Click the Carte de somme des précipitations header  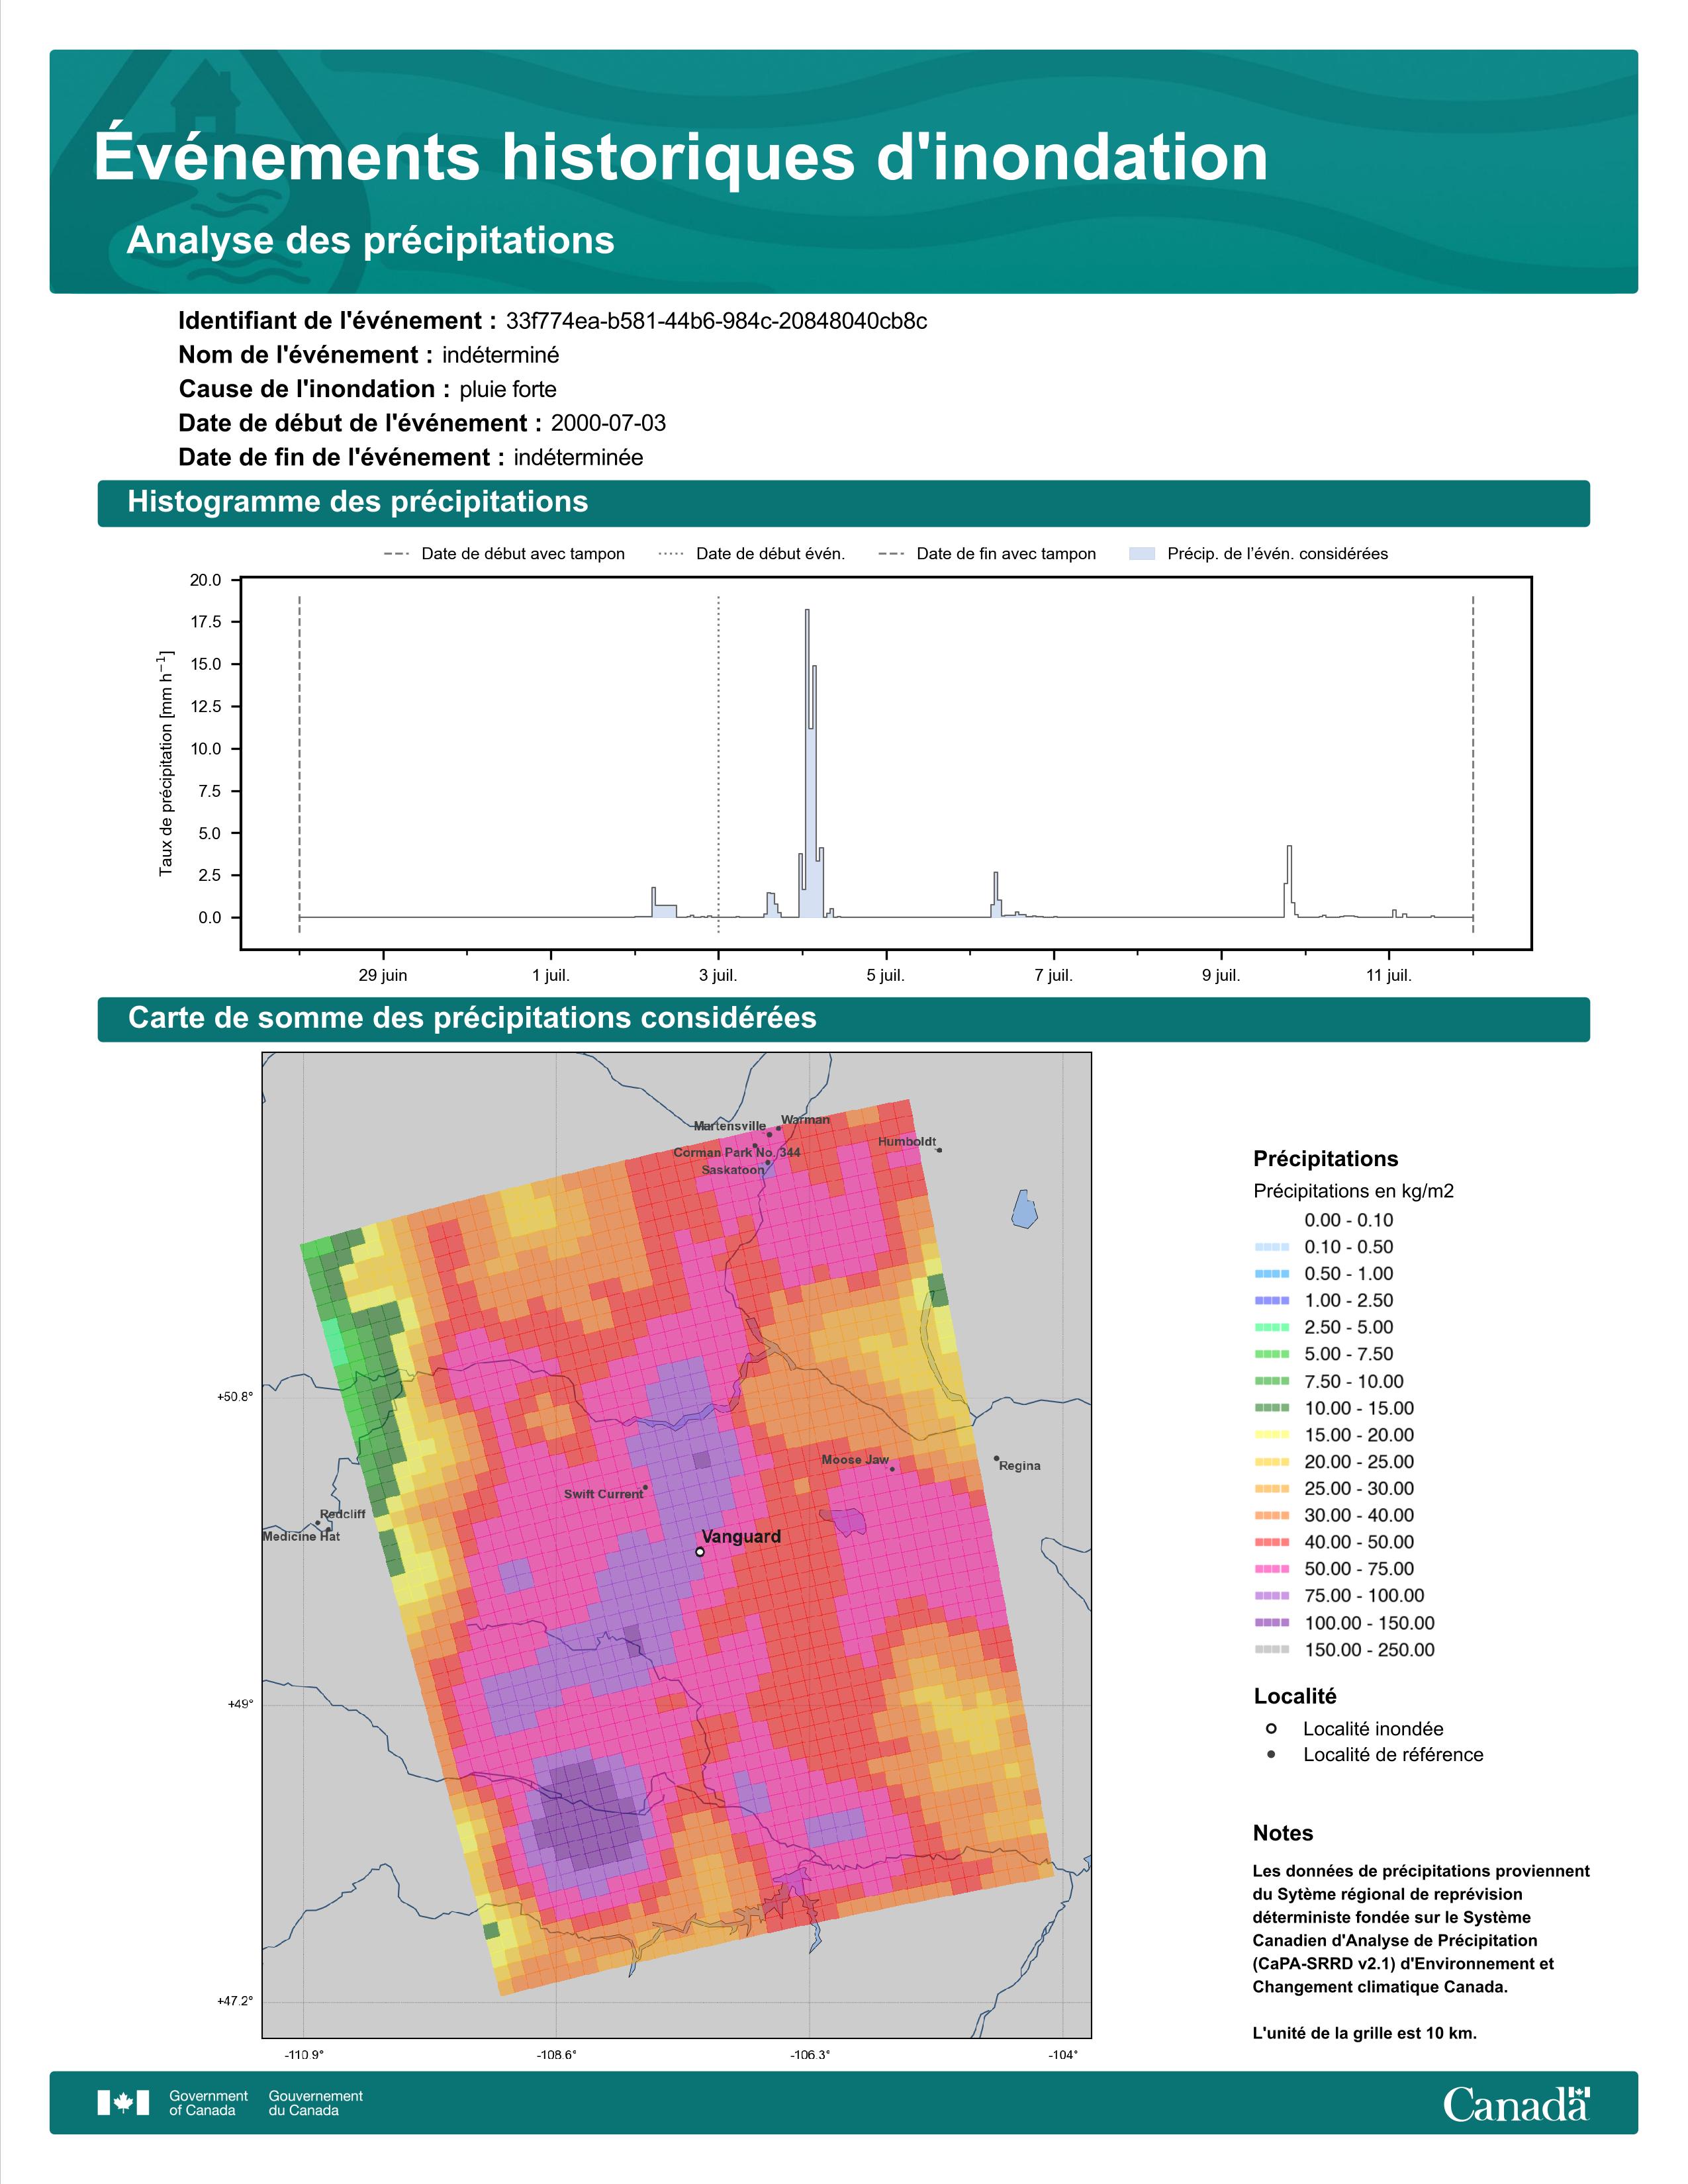click(x=843, y=1018)
